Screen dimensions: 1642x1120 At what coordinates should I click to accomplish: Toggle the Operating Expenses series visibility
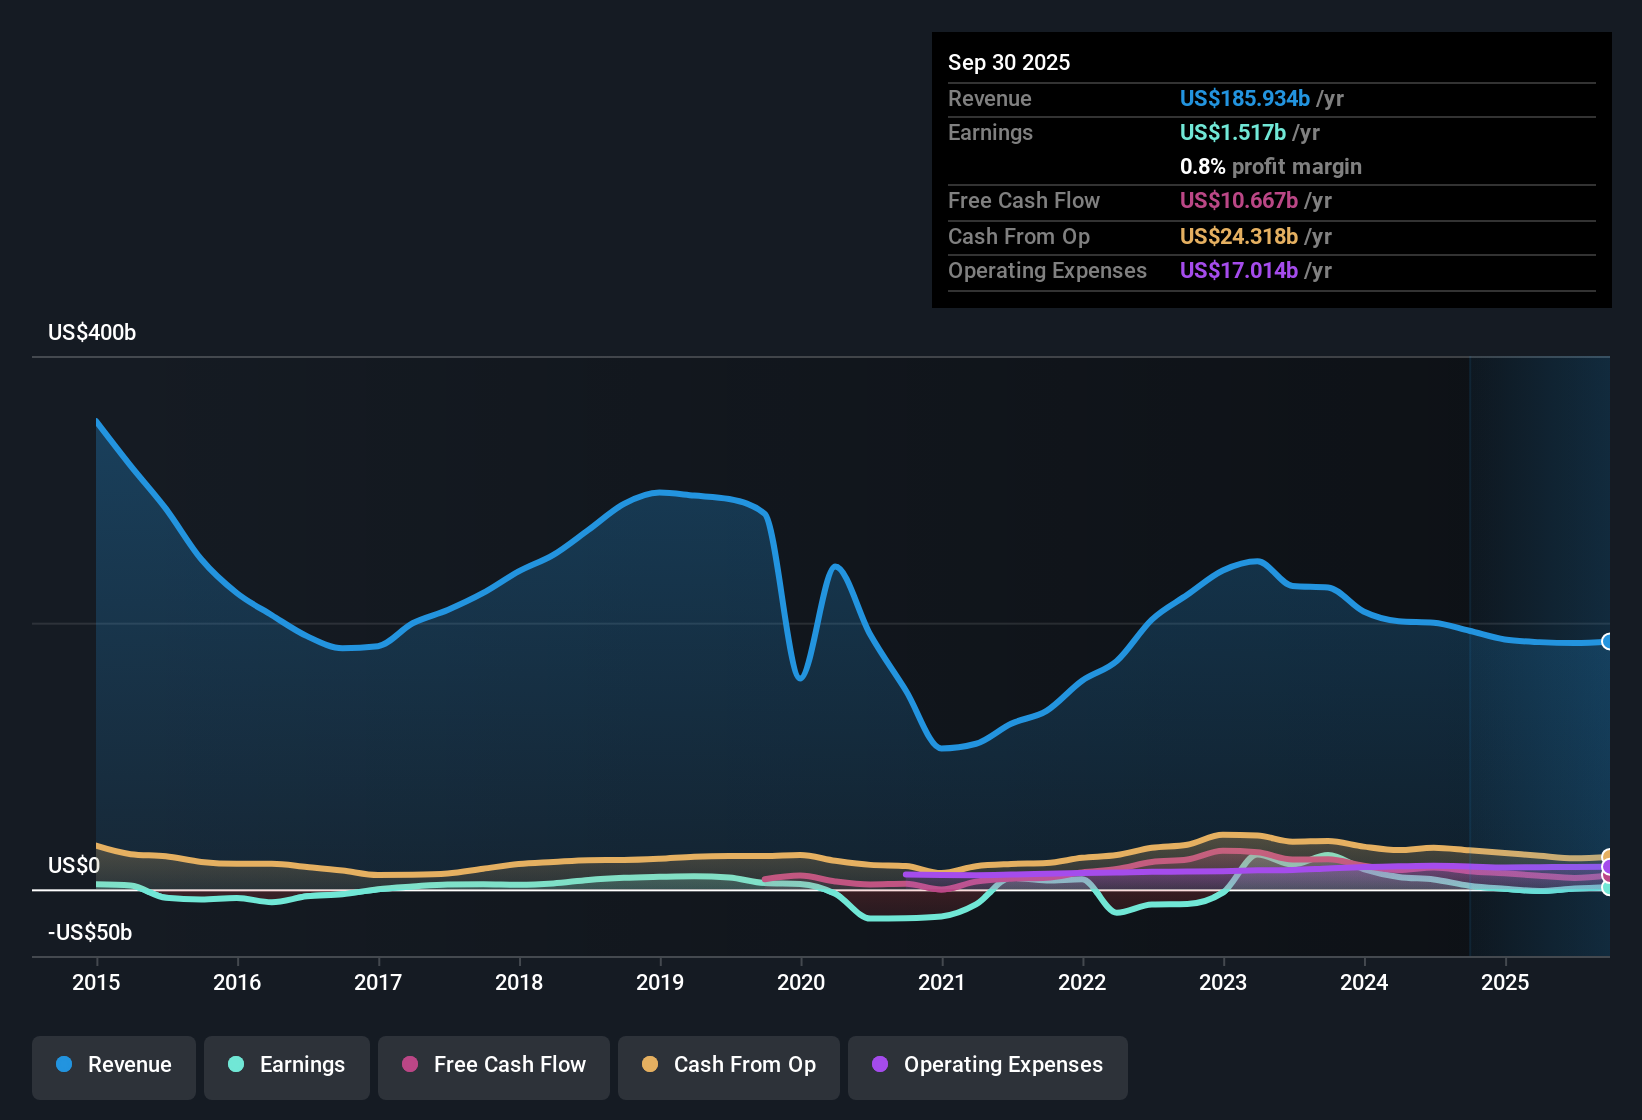click(x=987, y=1066)
